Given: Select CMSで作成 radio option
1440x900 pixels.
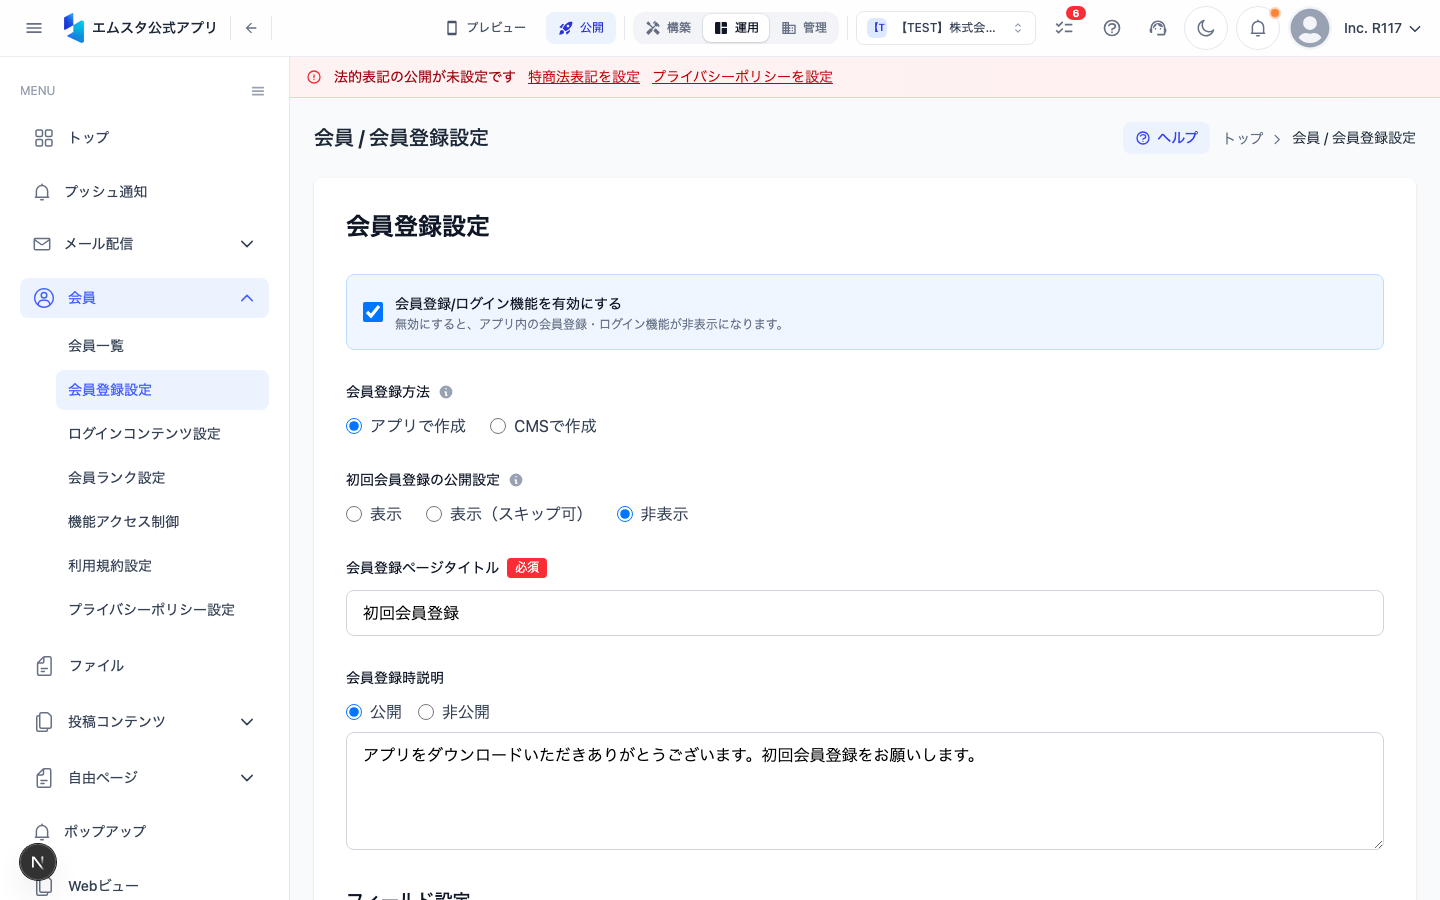Looking at the screenshot, I should coord(498,426).
